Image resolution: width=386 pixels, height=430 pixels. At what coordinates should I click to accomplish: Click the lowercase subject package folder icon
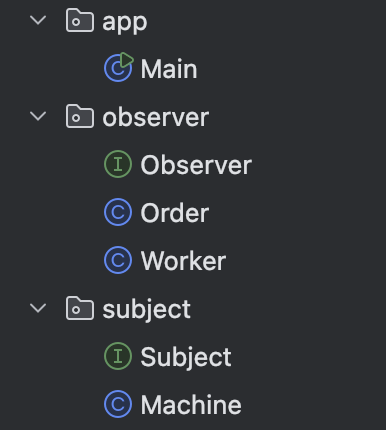pyautogui.click(x=80, y=308)
